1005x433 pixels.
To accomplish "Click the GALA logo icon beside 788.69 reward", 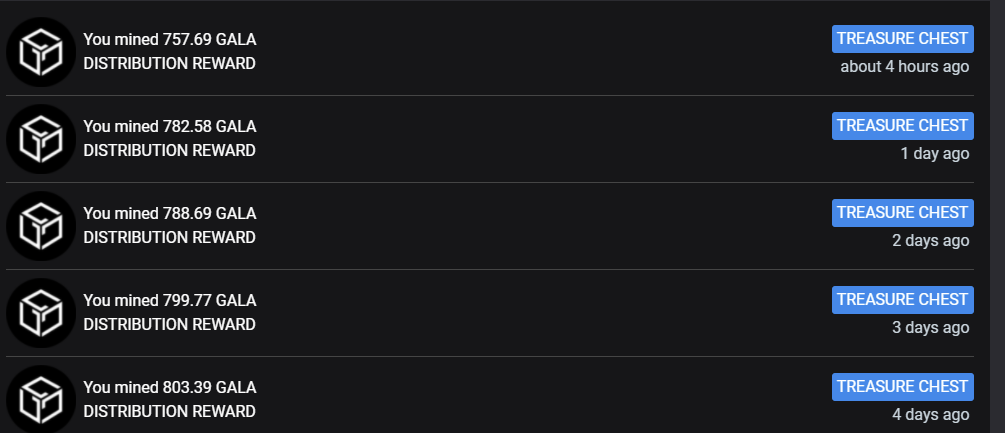I will pos(41,226).
